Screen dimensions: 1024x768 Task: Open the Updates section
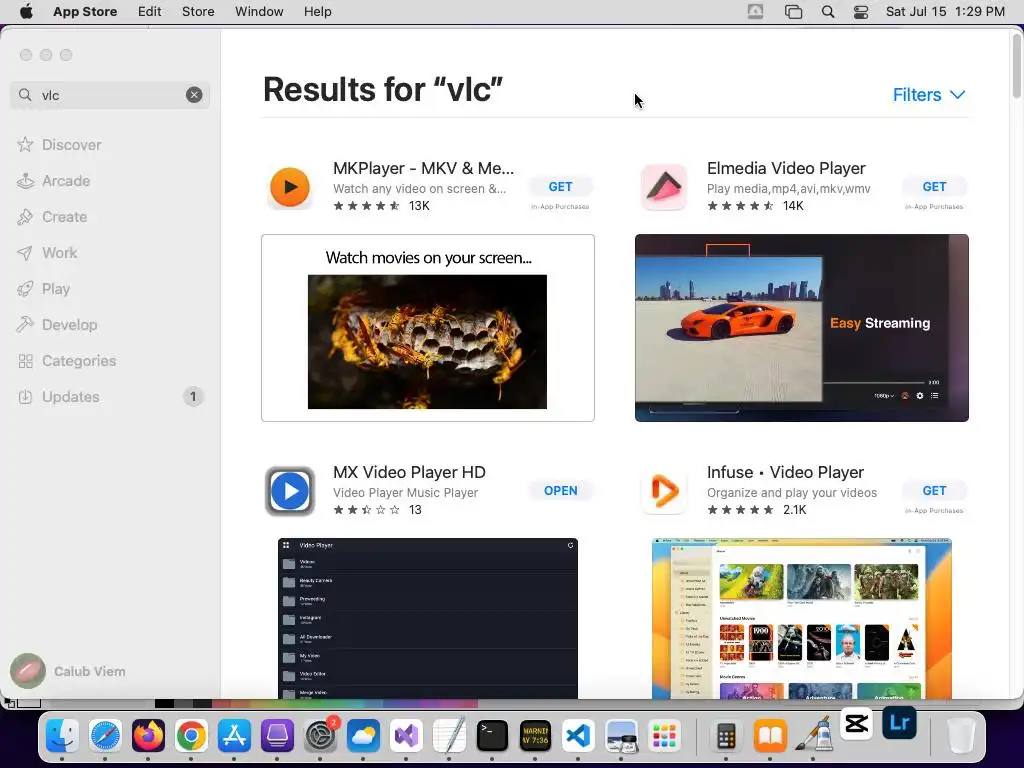click(x=110, y=396)
